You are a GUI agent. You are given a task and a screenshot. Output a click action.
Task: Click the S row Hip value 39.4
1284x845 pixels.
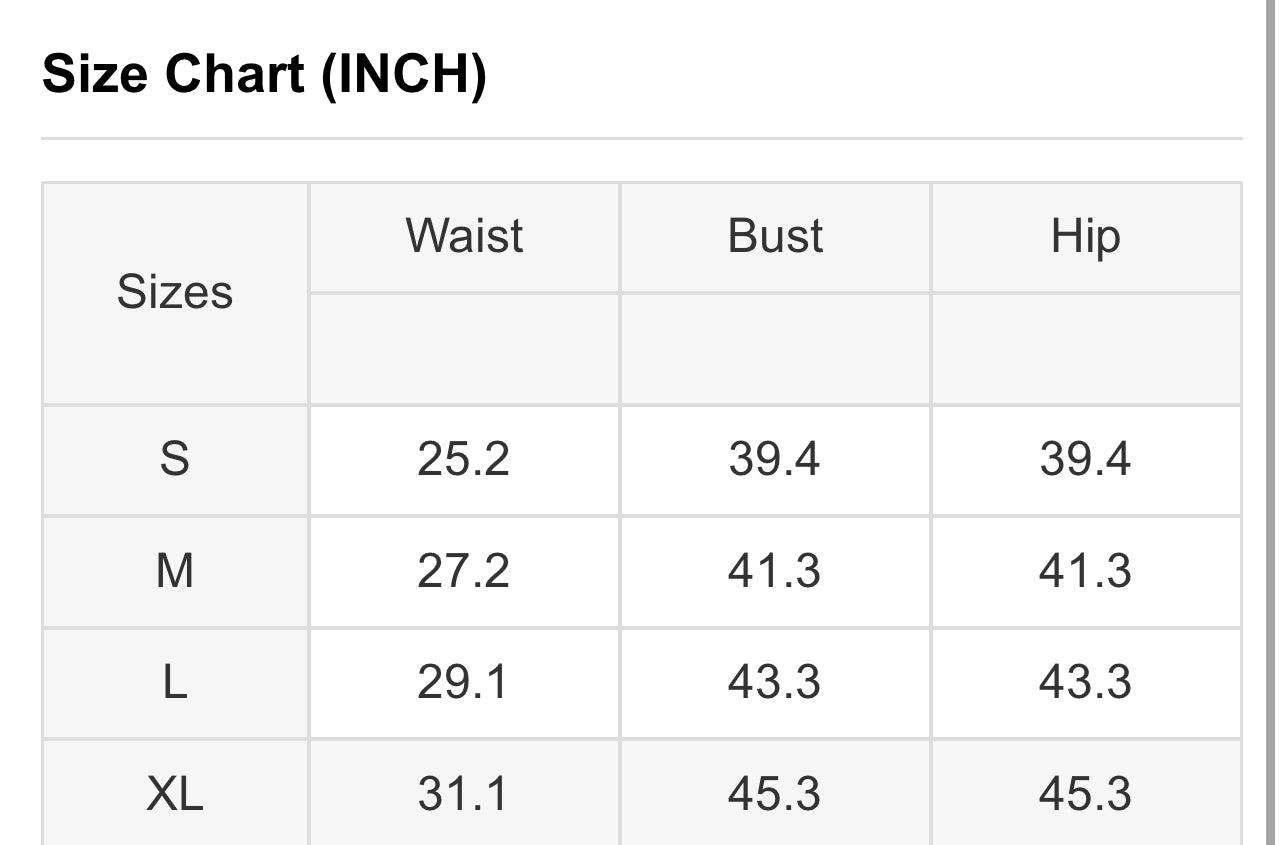[1085, 459]
